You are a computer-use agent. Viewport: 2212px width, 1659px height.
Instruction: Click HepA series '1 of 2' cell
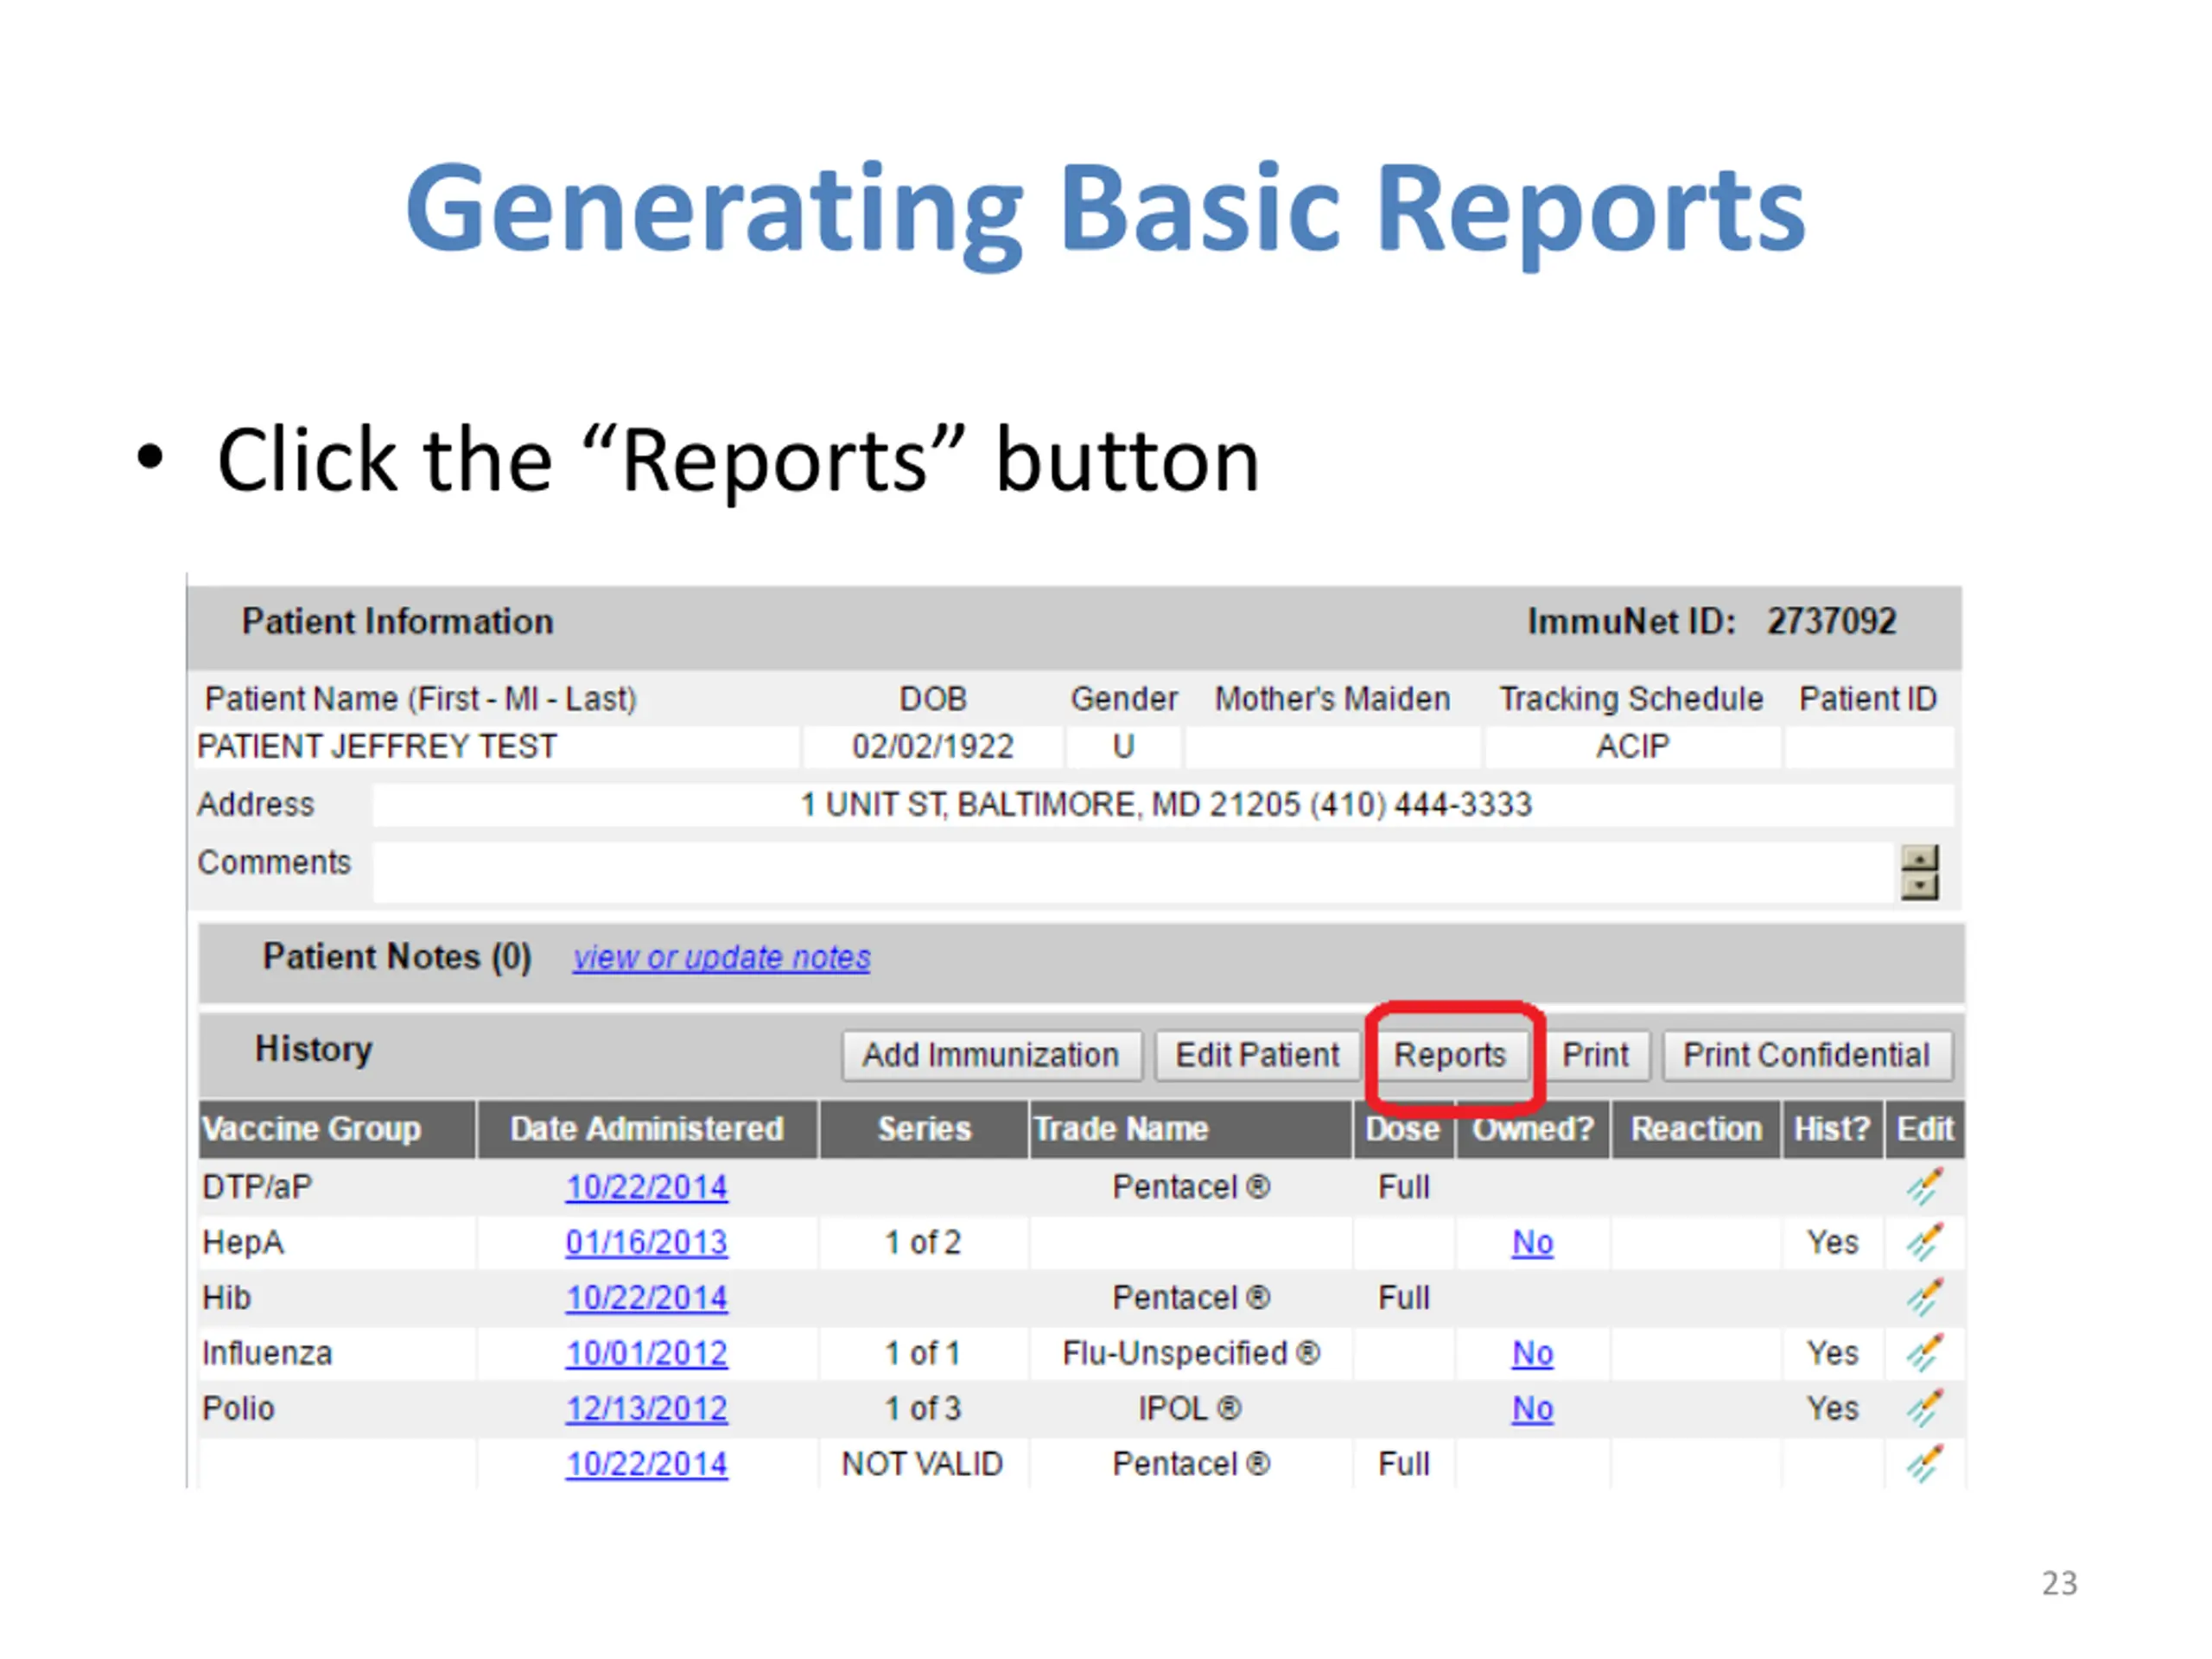tap(922, 1243)
